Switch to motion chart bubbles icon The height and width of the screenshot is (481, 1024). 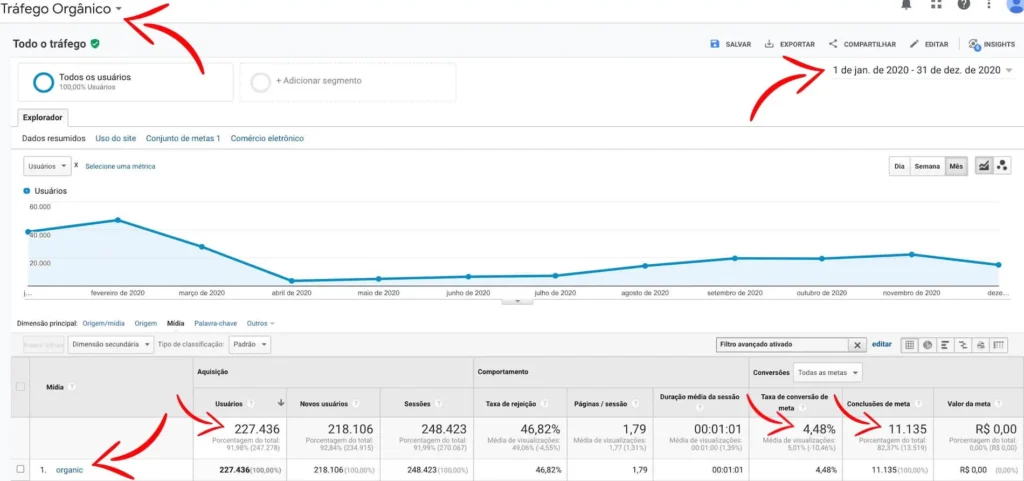1002,166
